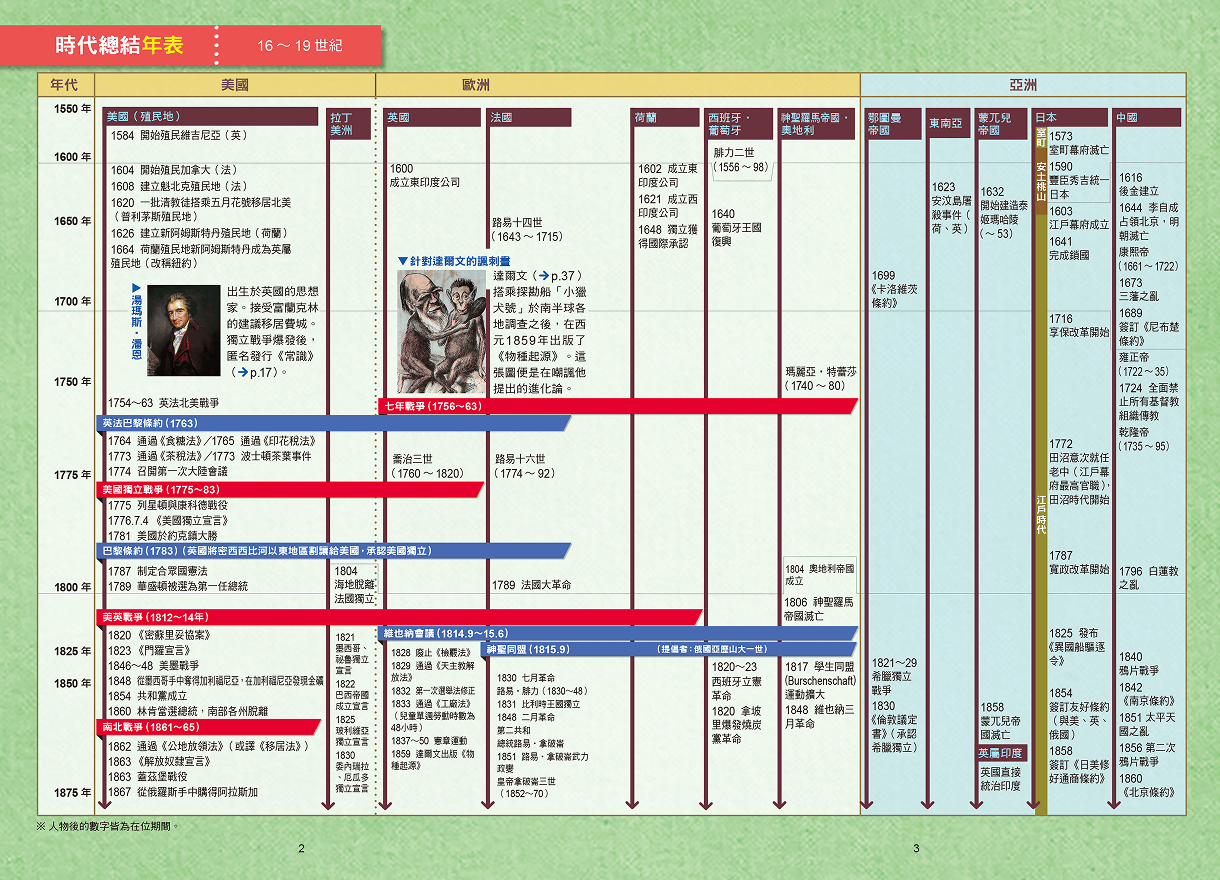
Task: Click the "東南亞" column label
Action: pos(948,124)
